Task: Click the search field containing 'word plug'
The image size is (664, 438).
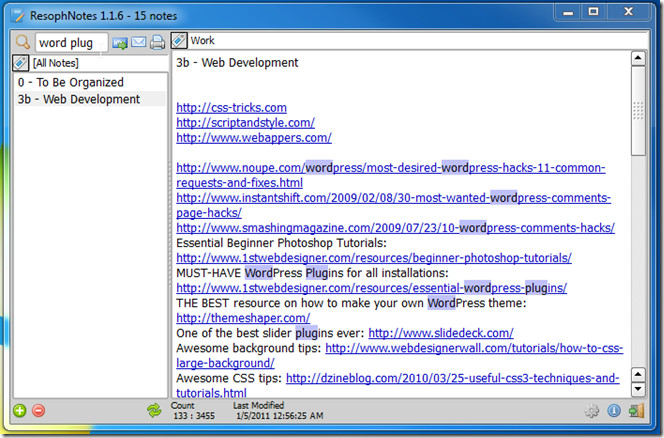Action: (x=71, y=43)
